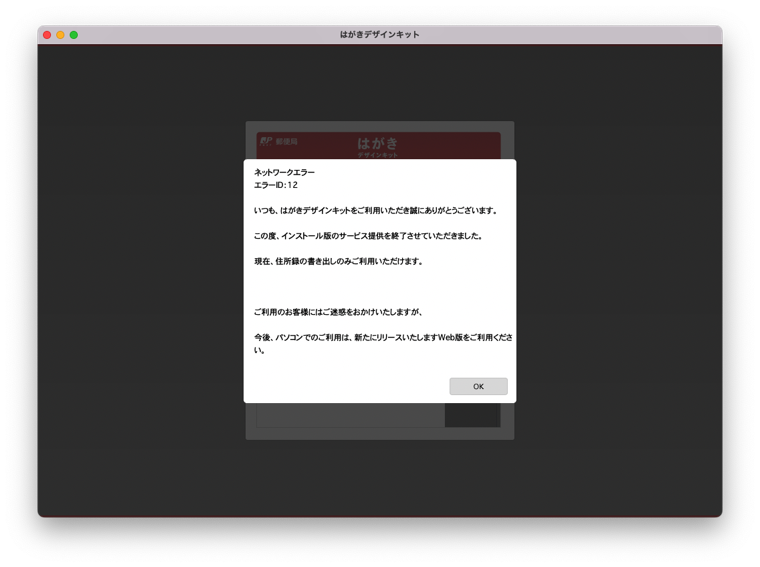Click the ネットワークエラー heading text

click(x=285, y=172)
